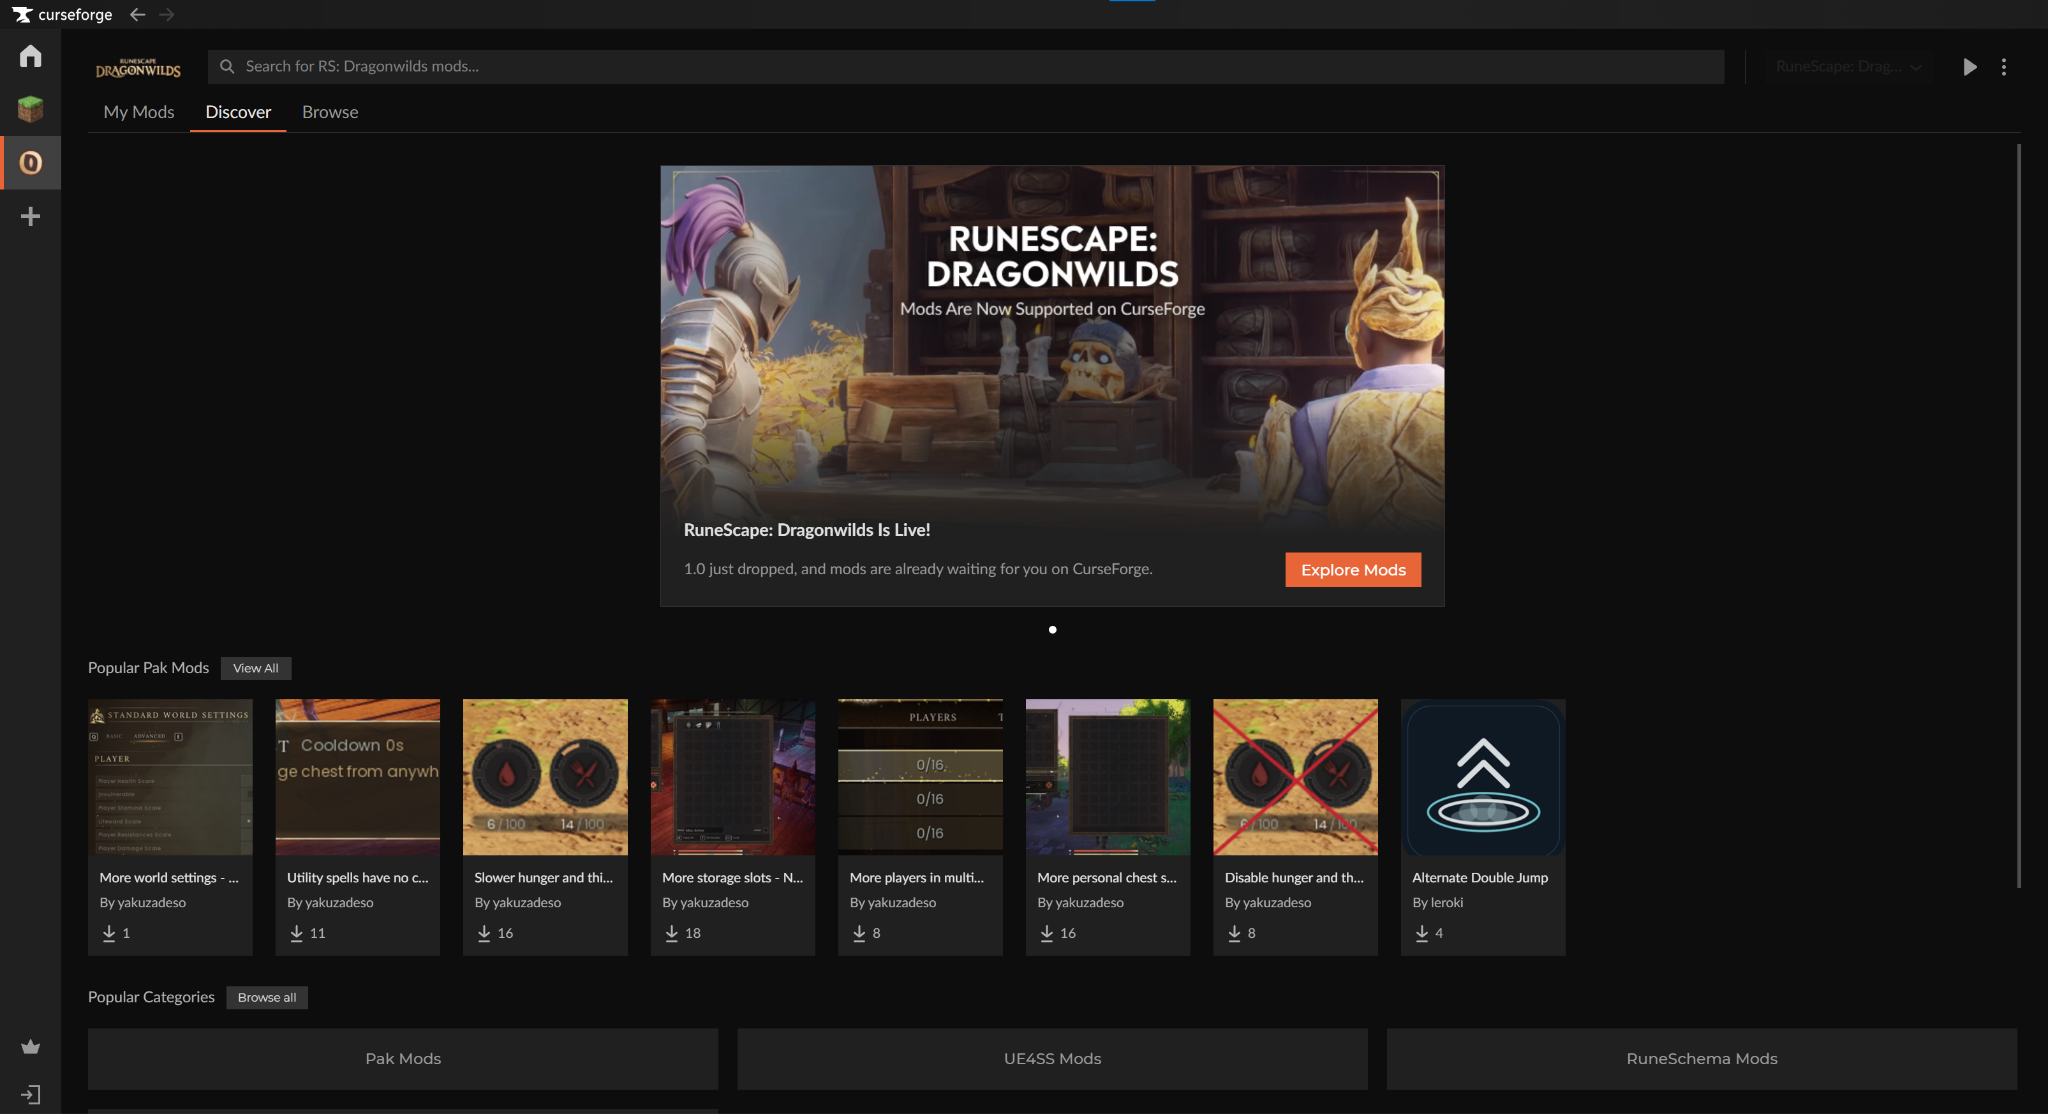Click the CurseForge logo
This screenshot has width=2048, height=1114.
[62, 15]
